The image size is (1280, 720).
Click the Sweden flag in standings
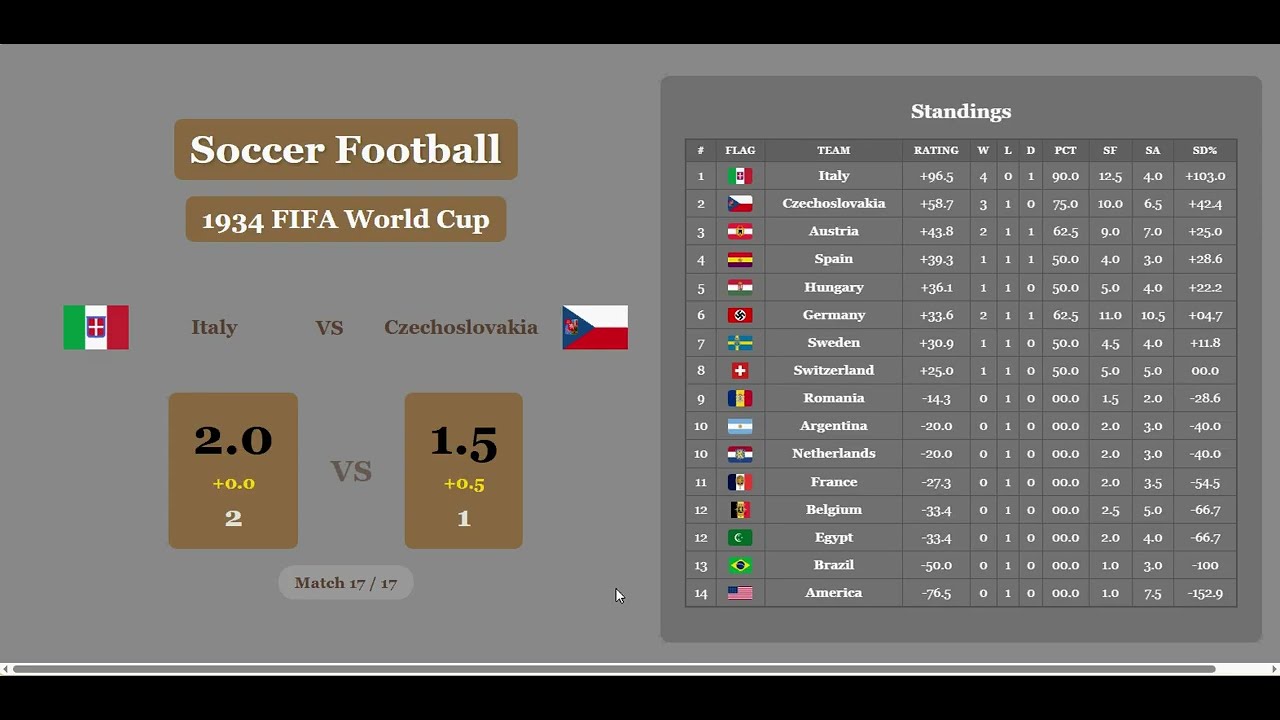tap(740, 343)
